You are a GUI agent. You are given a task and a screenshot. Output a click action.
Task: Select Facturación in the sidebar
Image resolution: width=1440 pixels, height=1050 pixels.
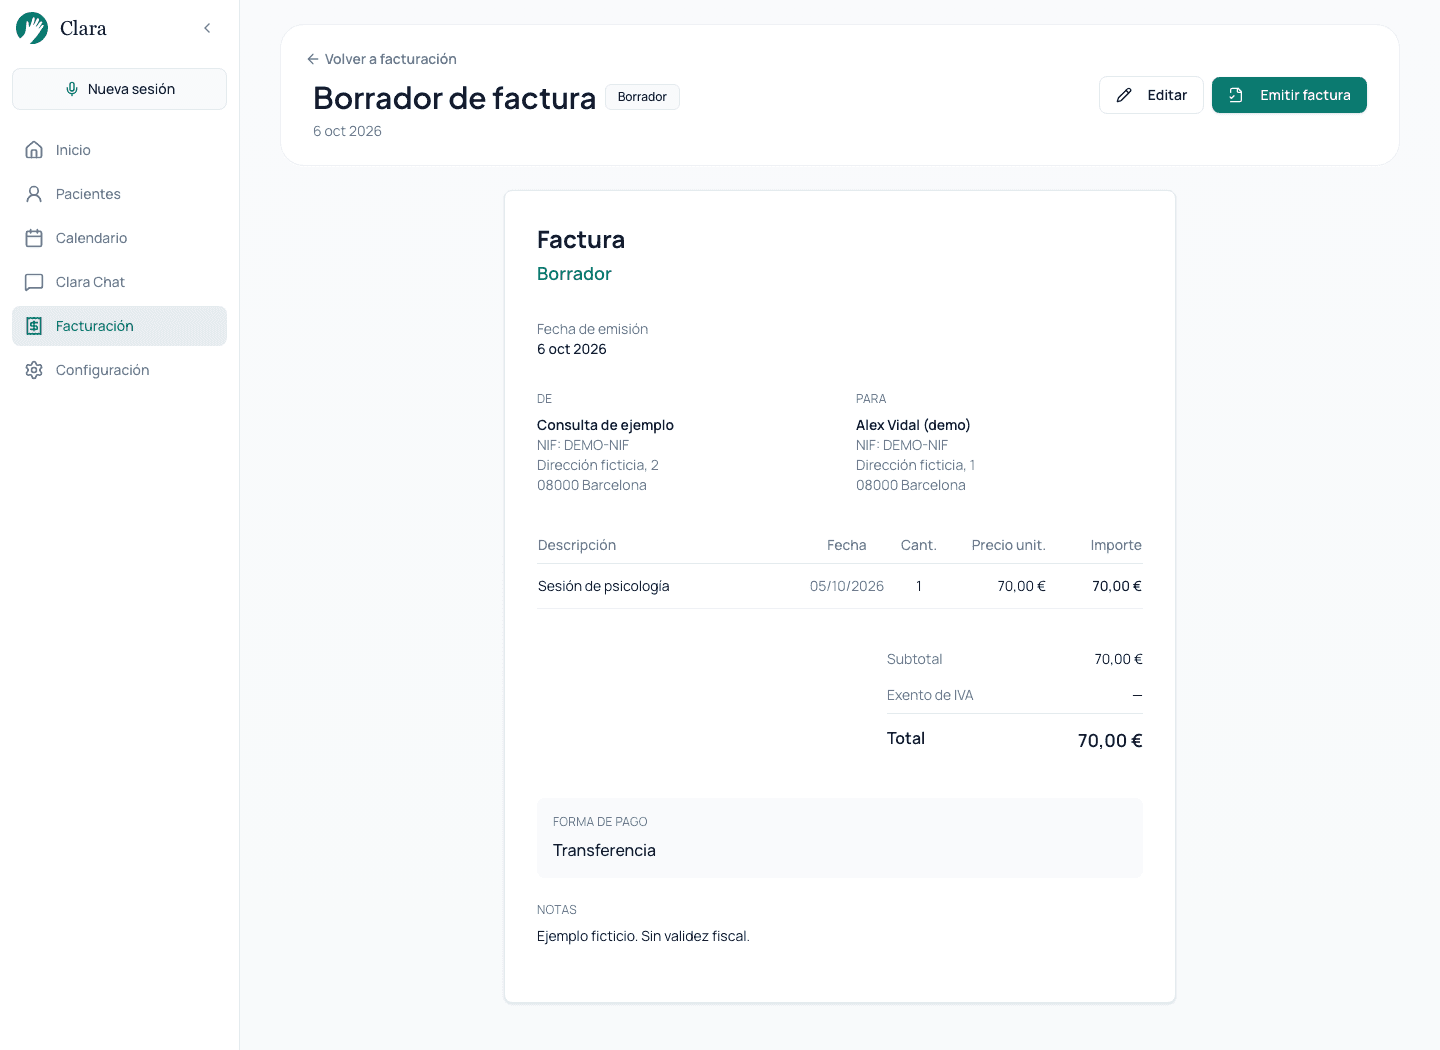pyautogui.click(x=119, y=326)
